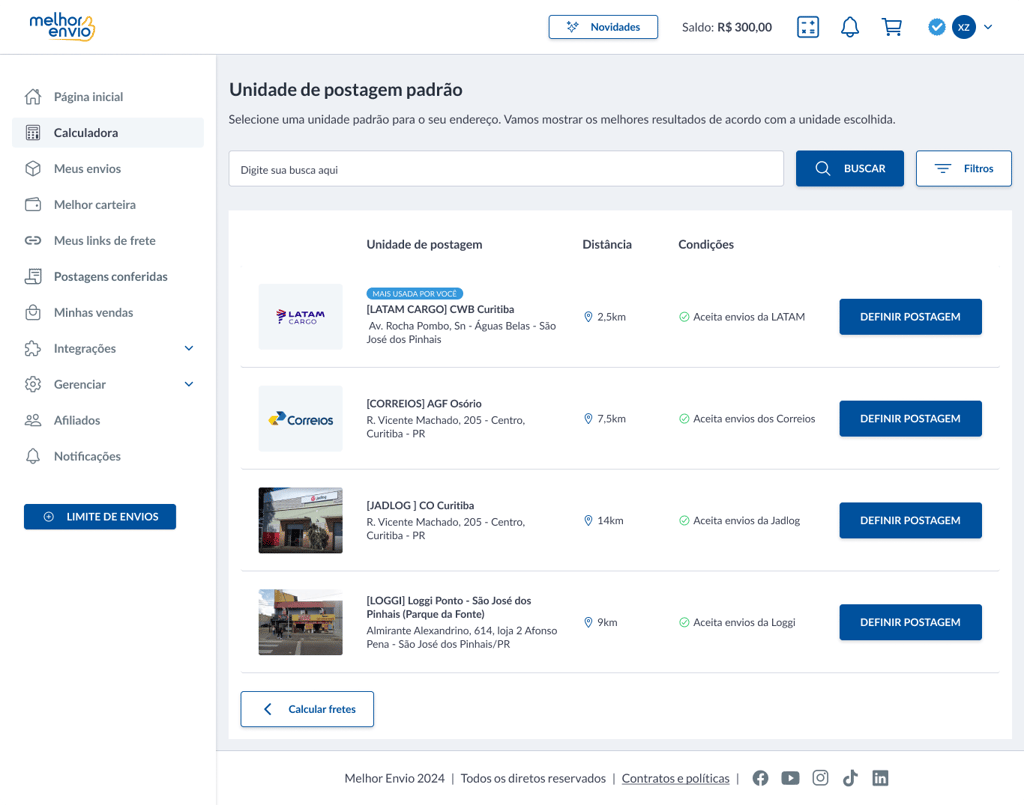
Task: Open the LinkedIn footer icon
Action: [880, 778]
